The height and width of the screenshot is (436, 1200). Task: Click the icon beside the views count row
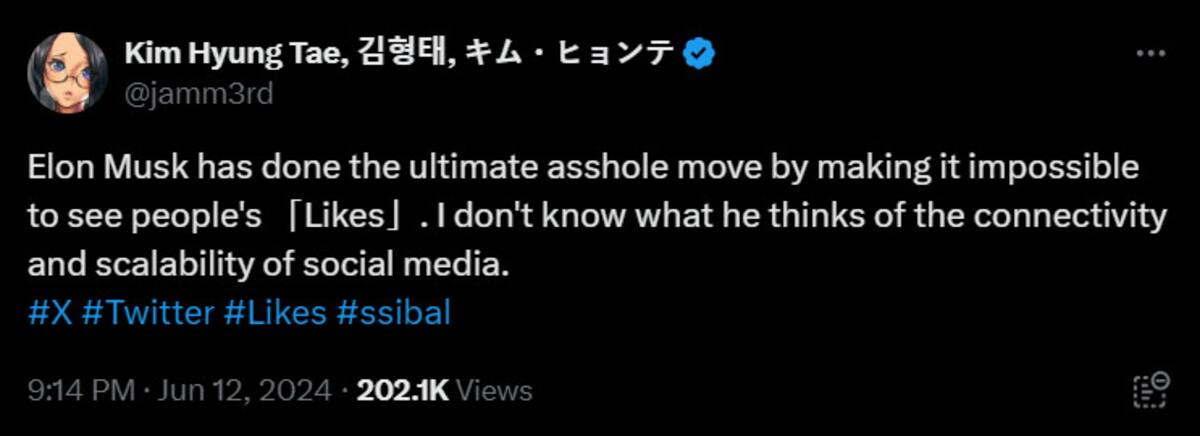1150,390
